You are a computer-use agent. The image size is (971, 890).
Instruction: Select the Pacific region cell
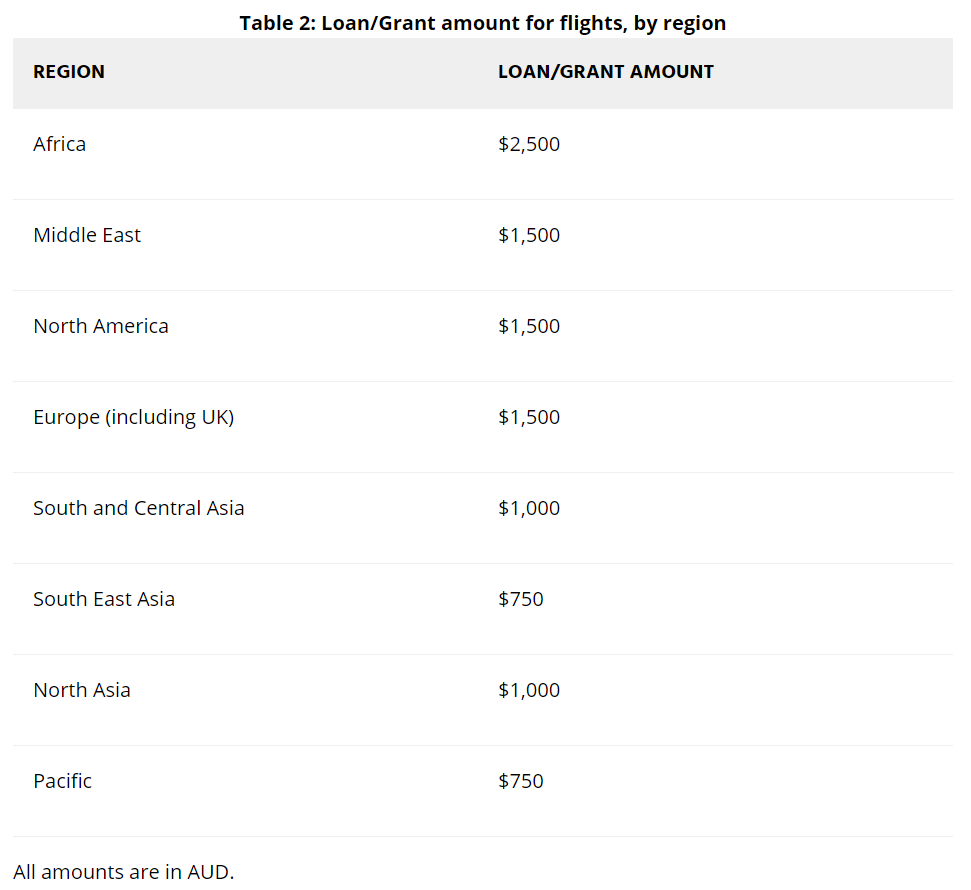[x=62, y=781]
